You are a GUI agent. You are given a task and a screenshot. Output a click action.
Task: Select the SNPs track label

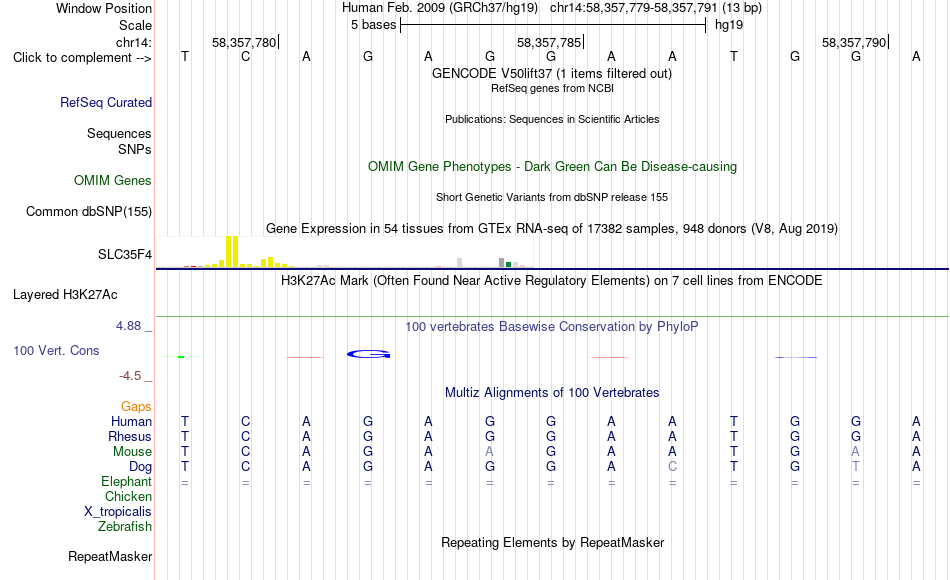click(x=135, y=149)
